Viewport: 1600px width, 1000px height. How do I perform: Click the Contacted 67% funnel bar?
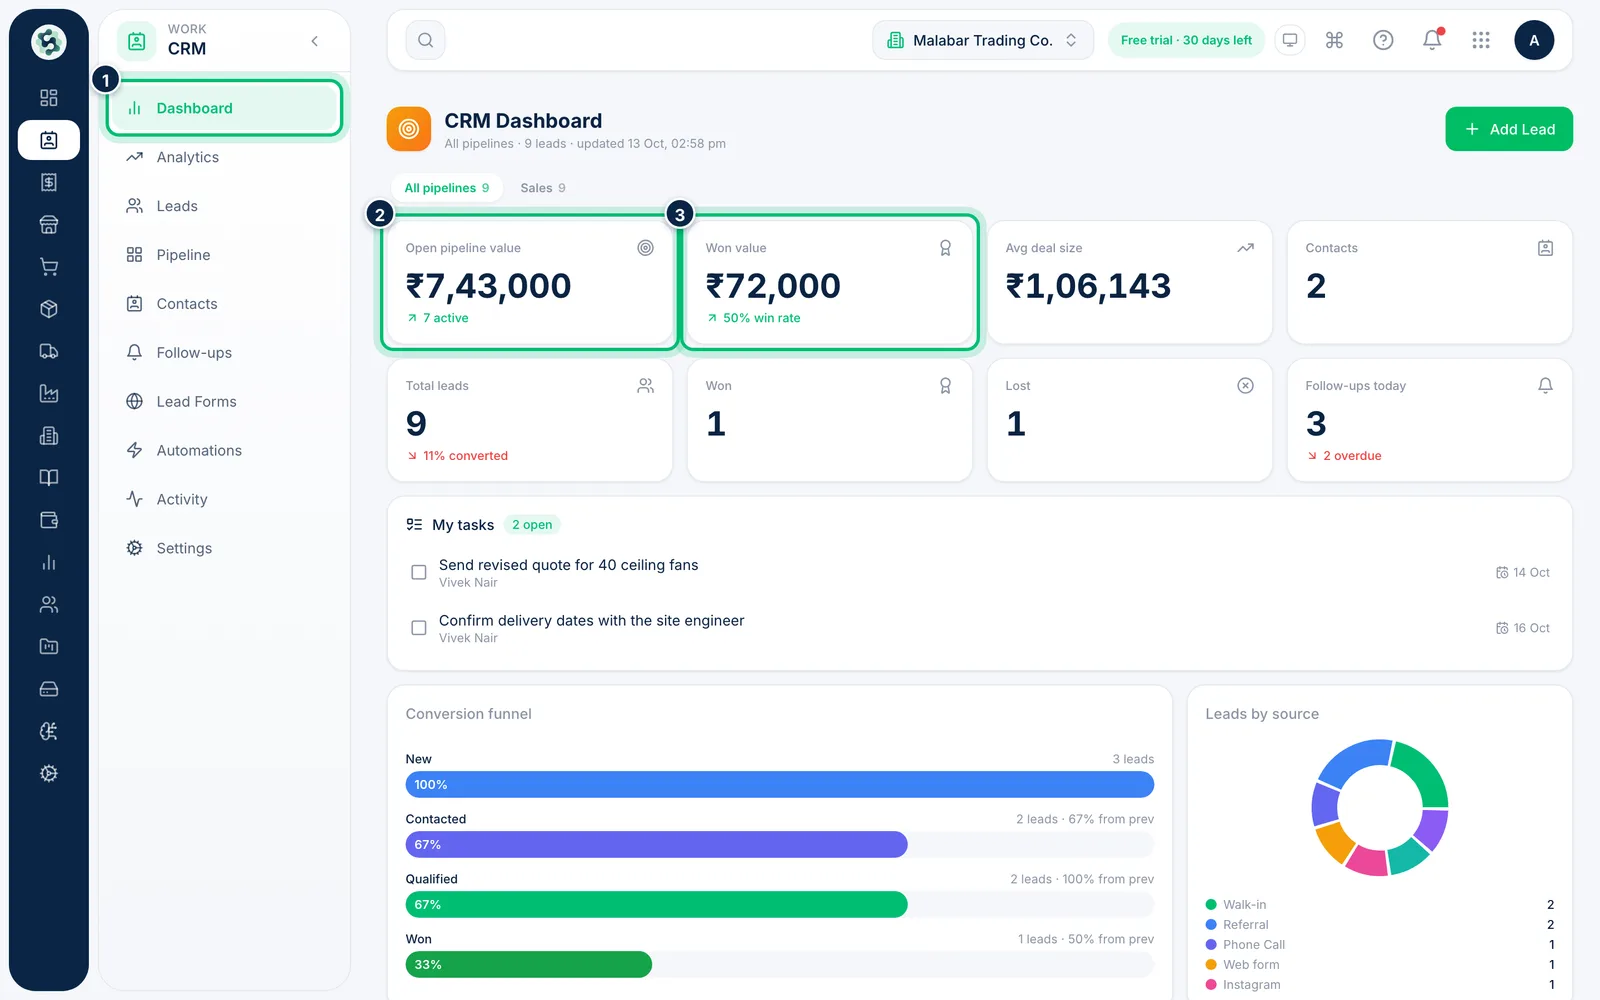pos(656,845)
